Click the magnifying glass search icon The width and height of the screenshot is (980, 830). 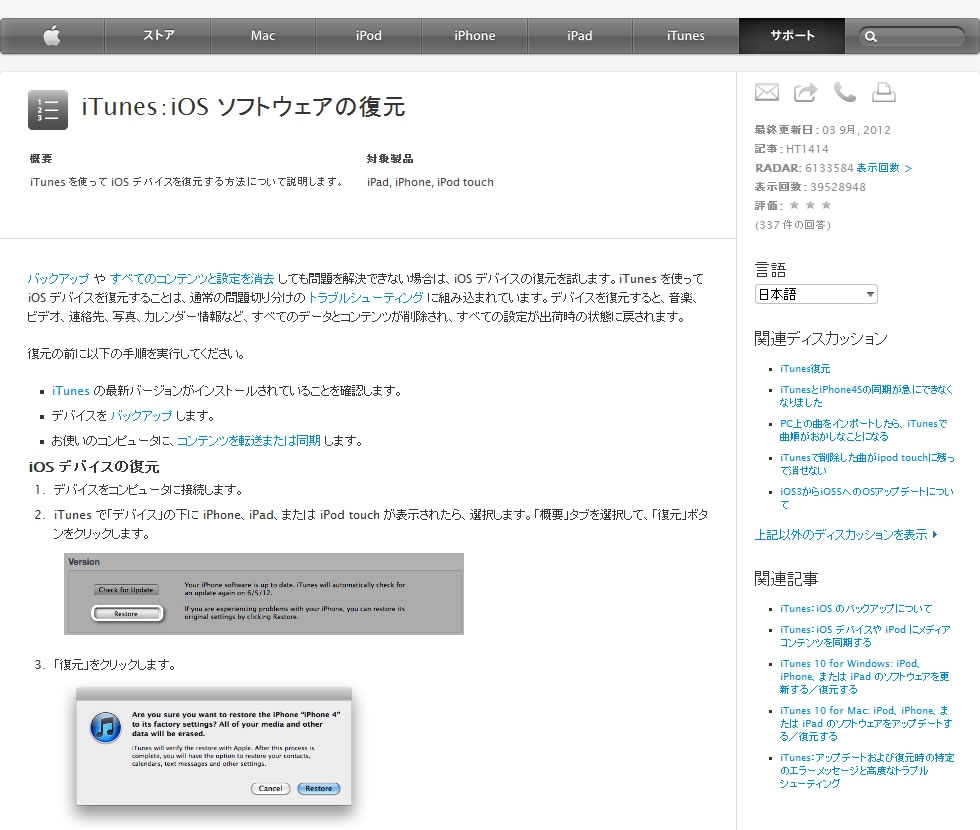tap(871, 37)
